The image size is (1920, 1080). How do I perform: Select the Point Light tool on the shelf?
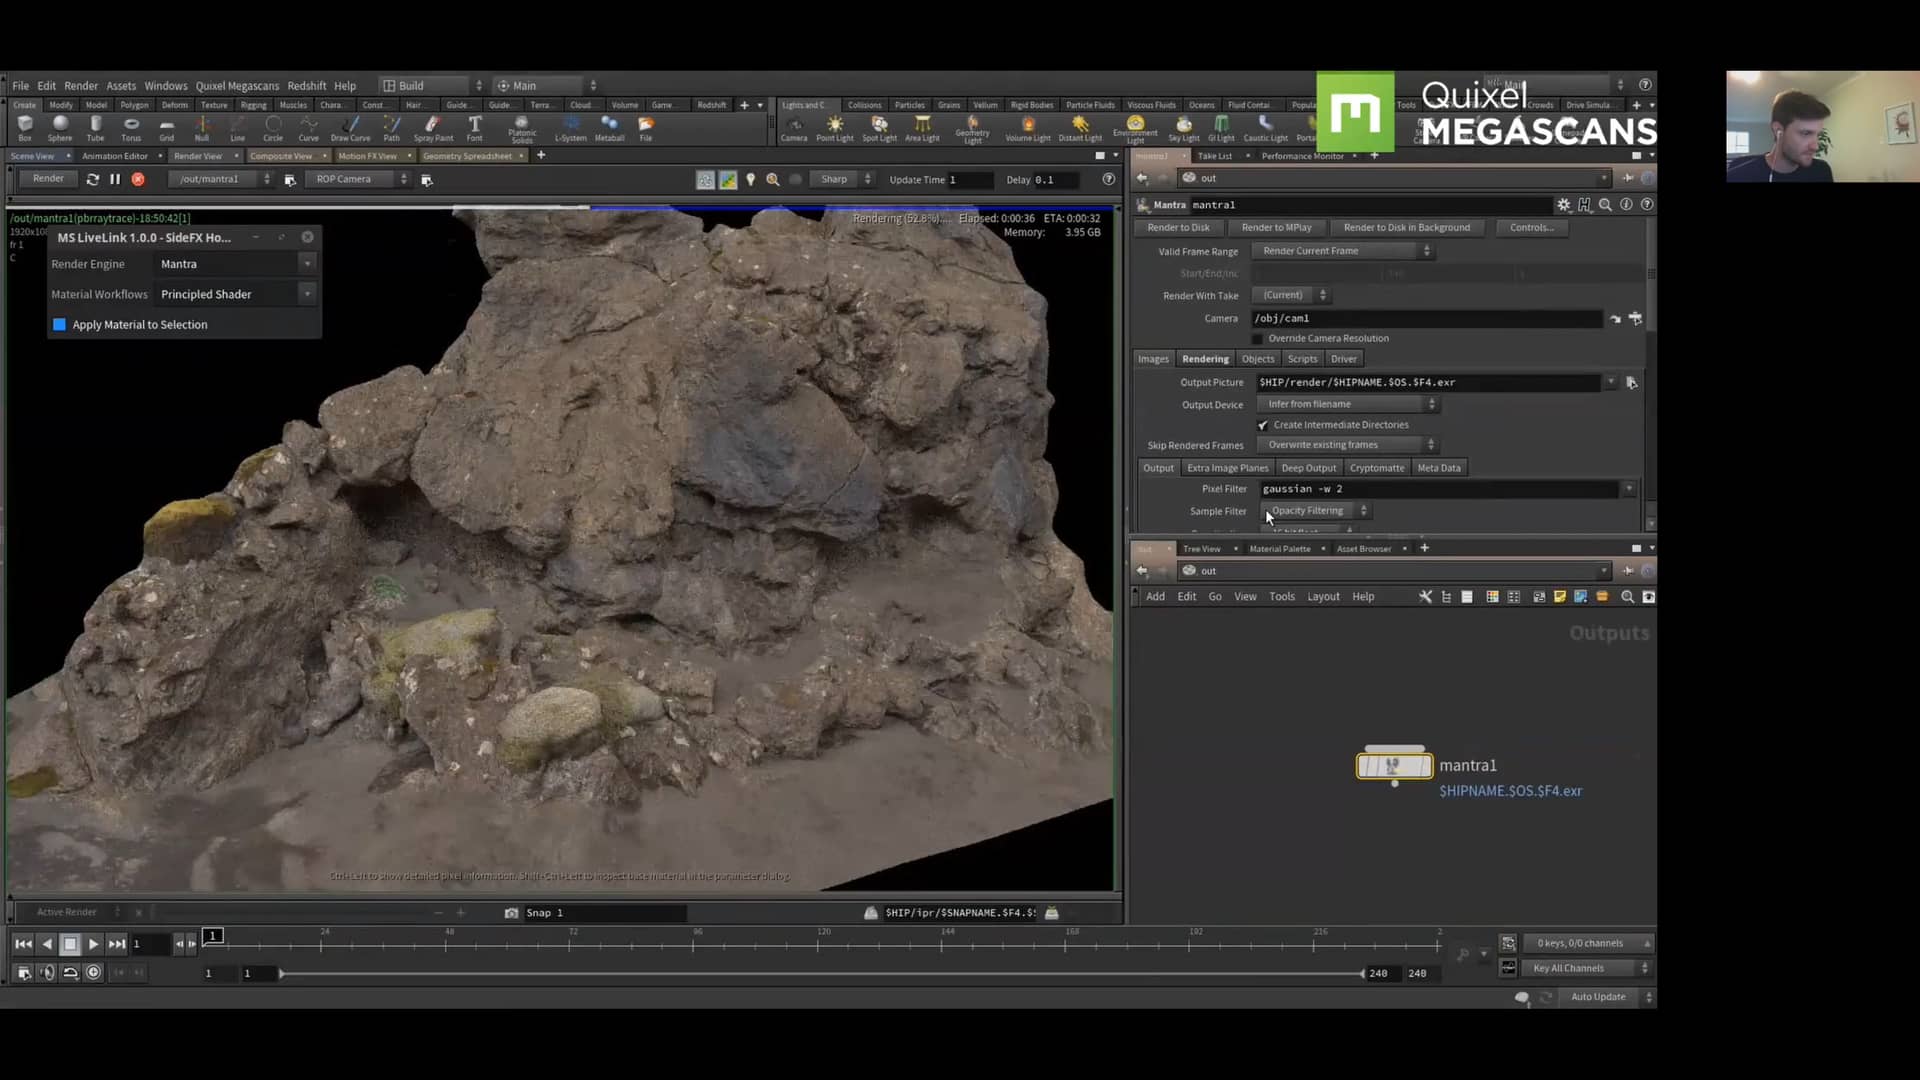point(835,127)
